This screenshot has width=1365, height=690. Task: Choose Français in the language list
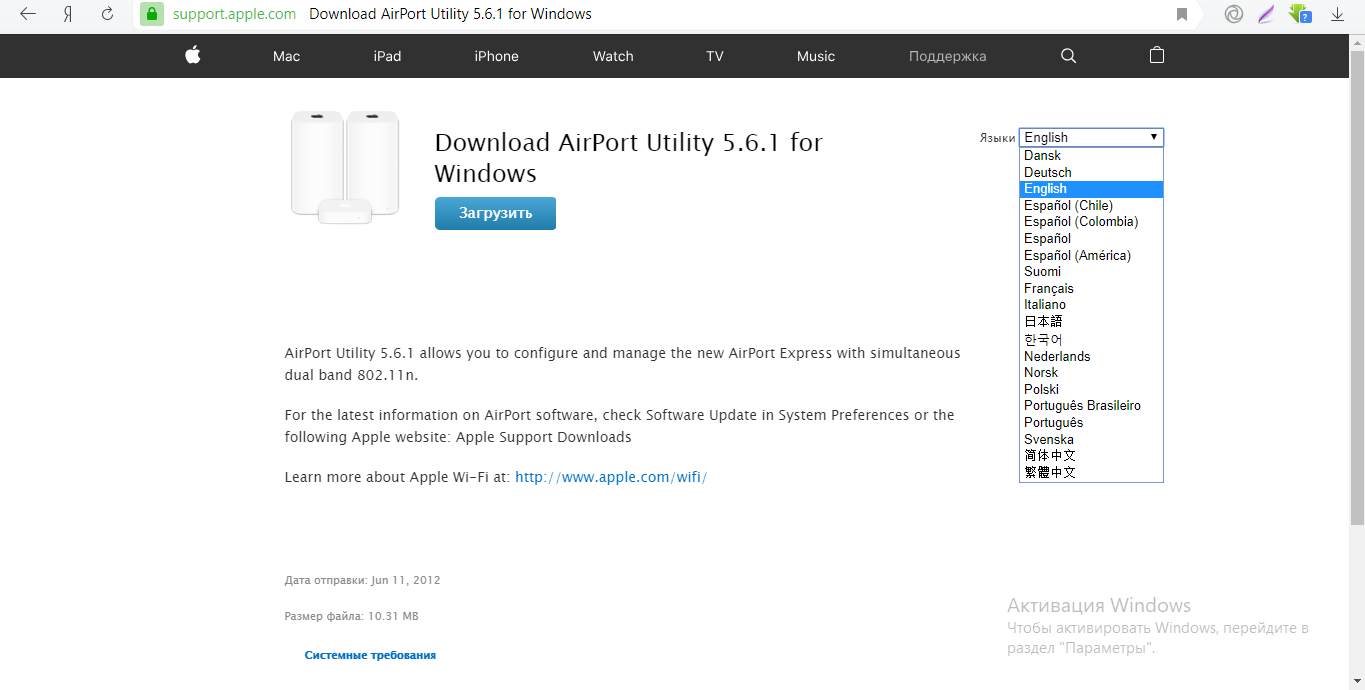1048,288
